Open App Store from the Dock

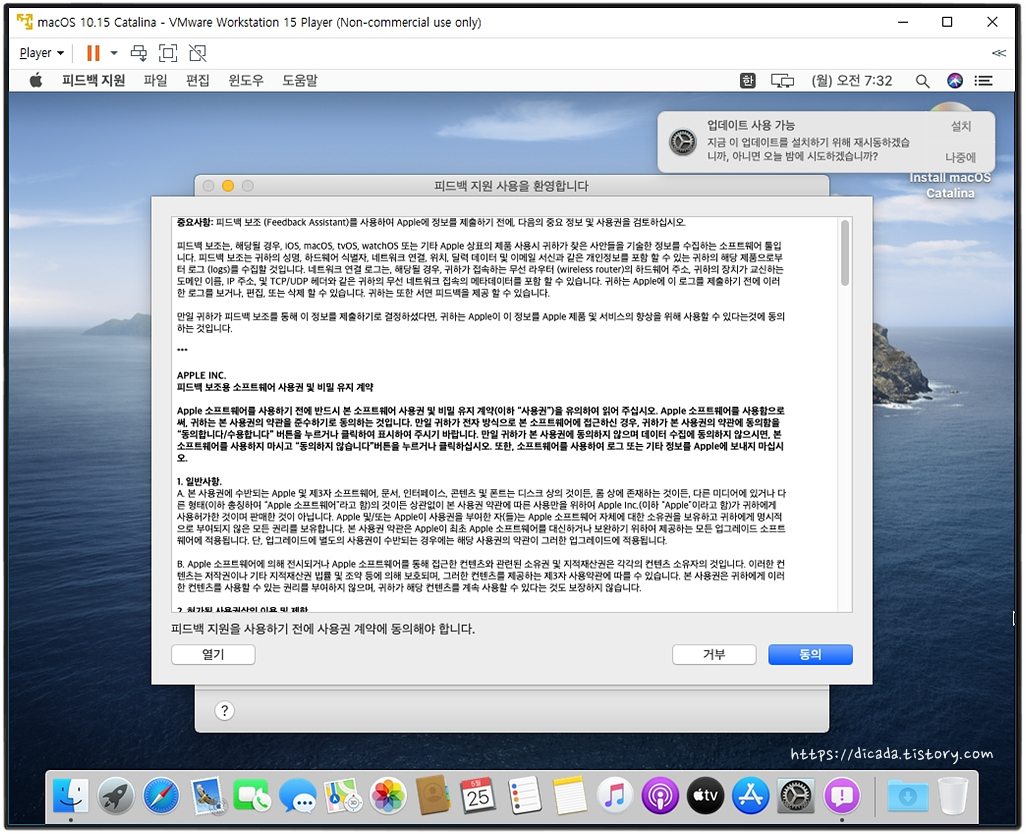click(x=751, y=795)
